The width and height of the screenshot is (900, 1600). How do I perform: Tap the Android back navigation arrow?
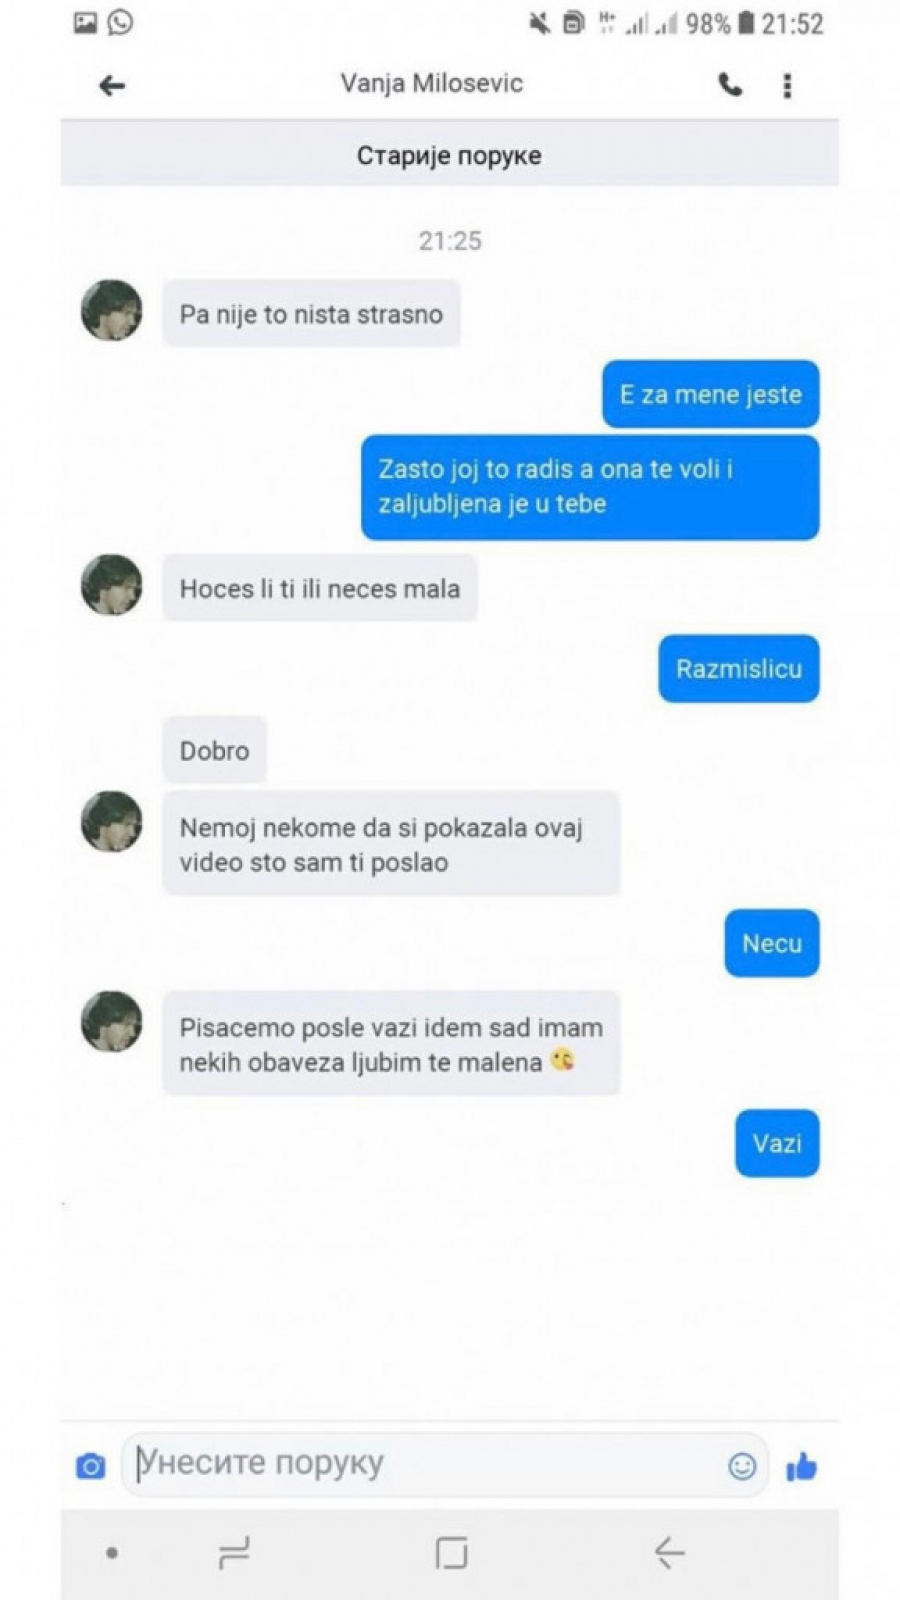pos(669,1553)
